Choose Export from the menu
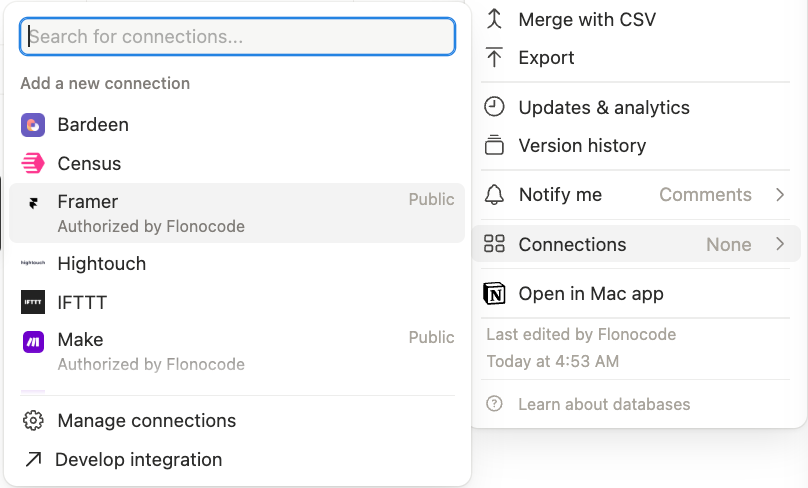Viewport: 808px width, 488px height. (635, 57)
